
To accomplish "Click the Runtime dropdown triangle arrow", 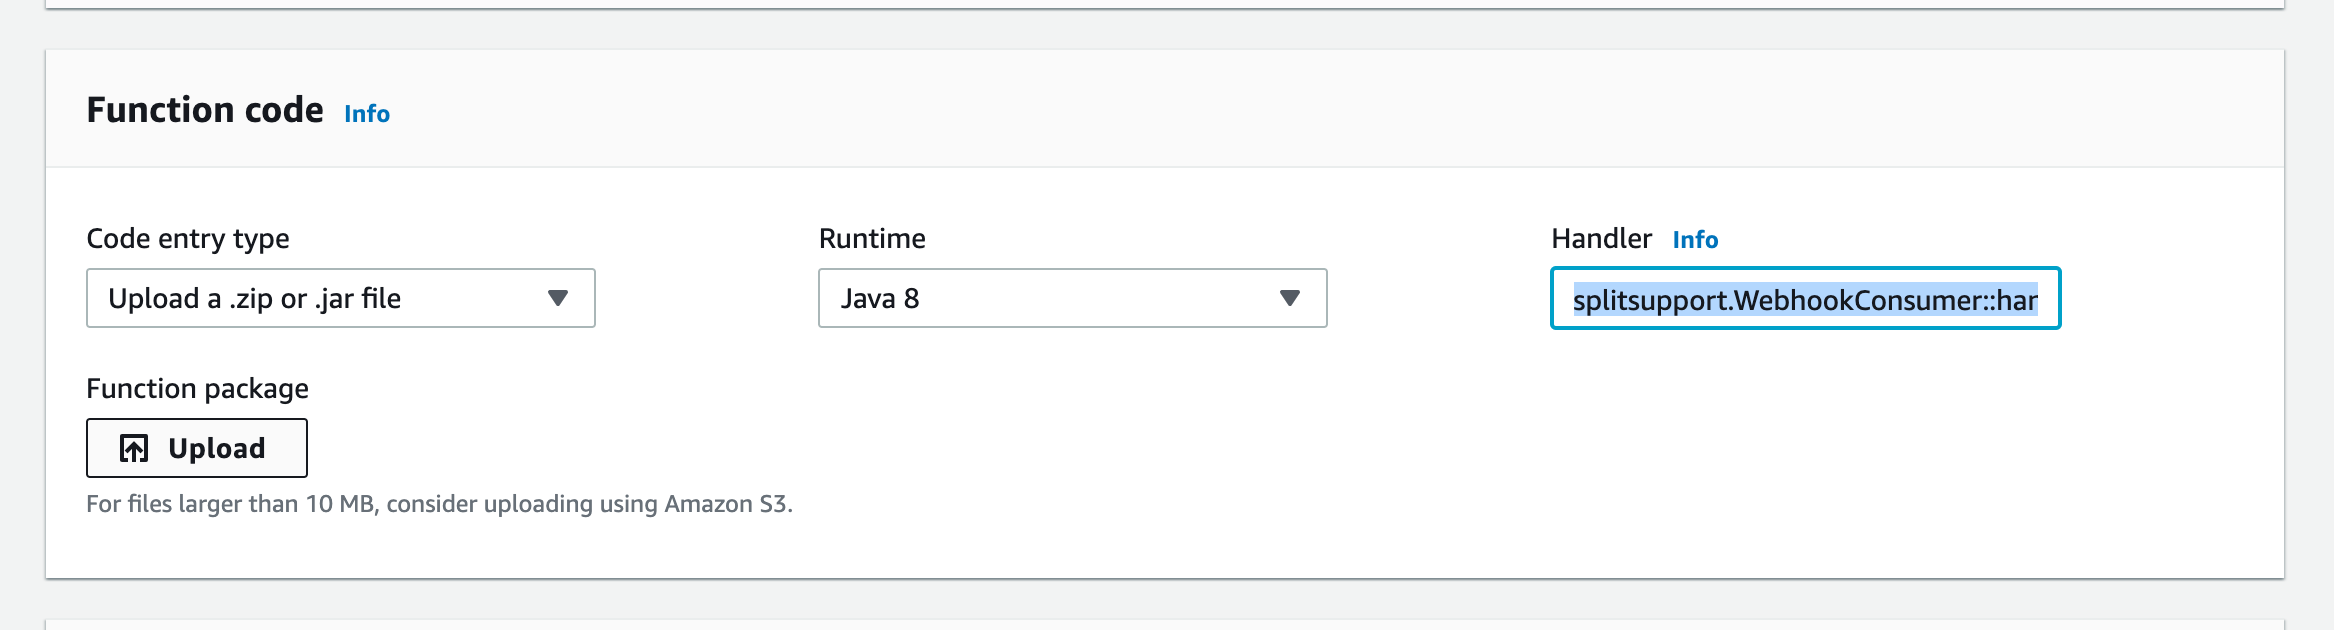I will (x=1290, y=298).
